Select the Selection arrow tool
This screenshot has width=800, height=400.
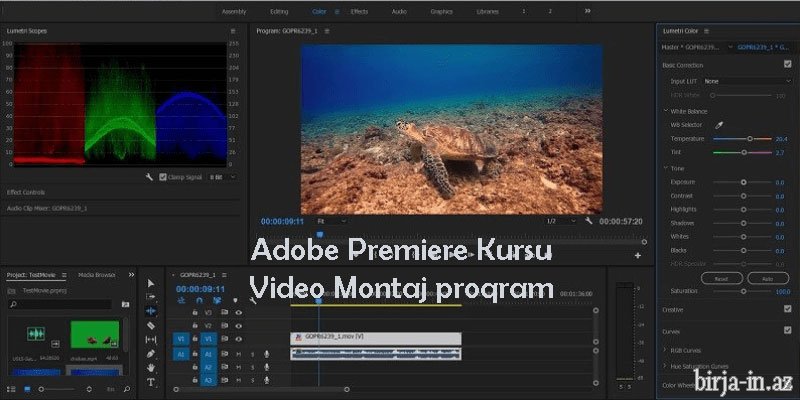[x=151, y=283]
